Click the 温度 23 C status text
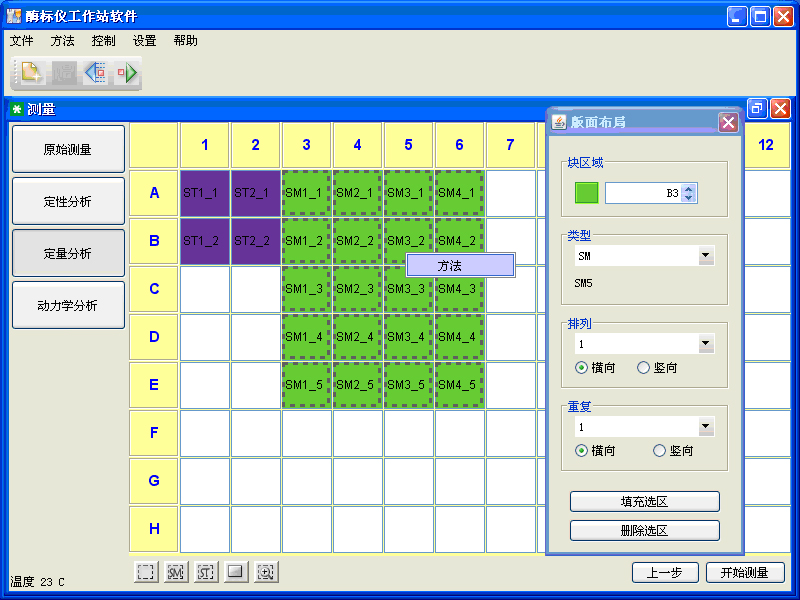This screenshot has height=600, width=800. (37, 582)
